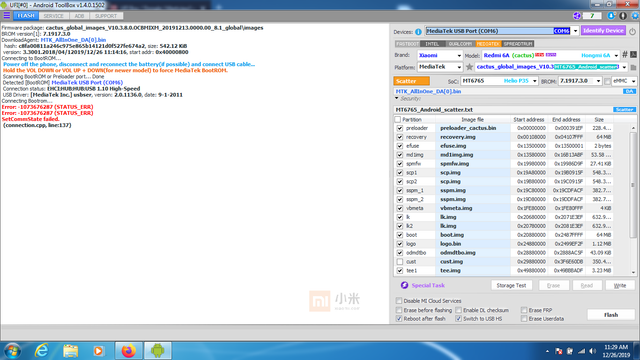This screenshot has width=640, height=360.
Task: Click the Identify Device button
Action: pos(603,31)
